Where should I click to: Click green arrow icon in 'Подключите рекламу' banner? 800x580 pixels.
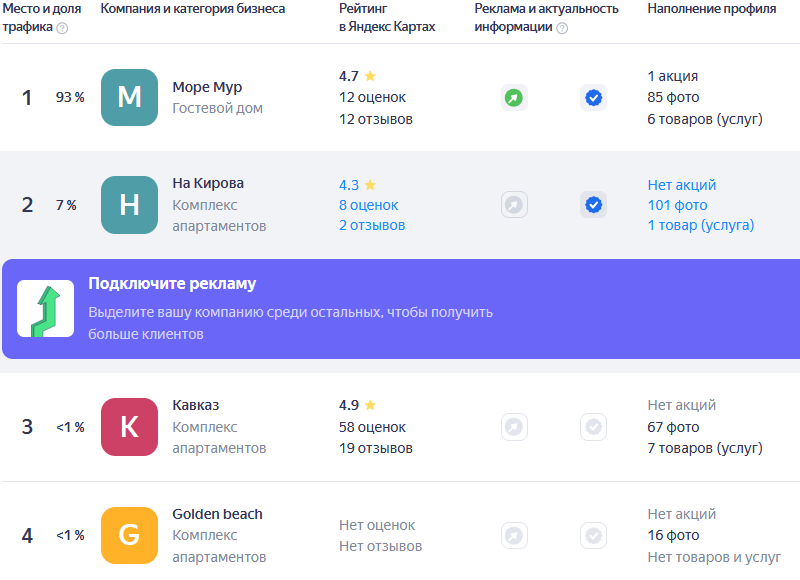coord(45,309)
